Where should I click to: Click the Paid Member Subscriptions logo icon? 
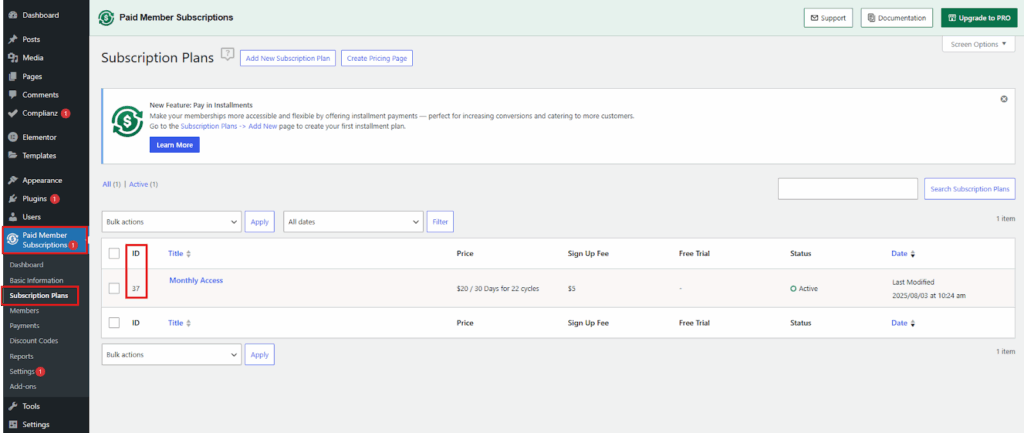click(x=106, y=18)
